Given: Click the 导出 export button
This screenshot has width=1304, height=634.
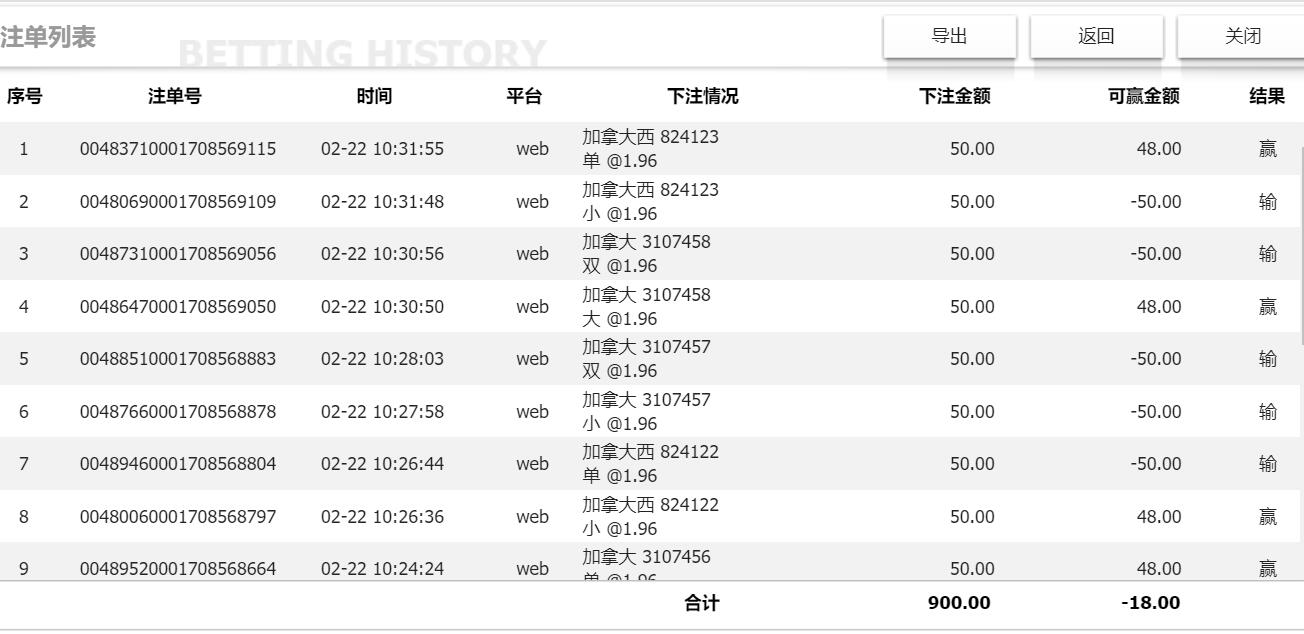Looking at the screenshot, I should tap(949, 37).
